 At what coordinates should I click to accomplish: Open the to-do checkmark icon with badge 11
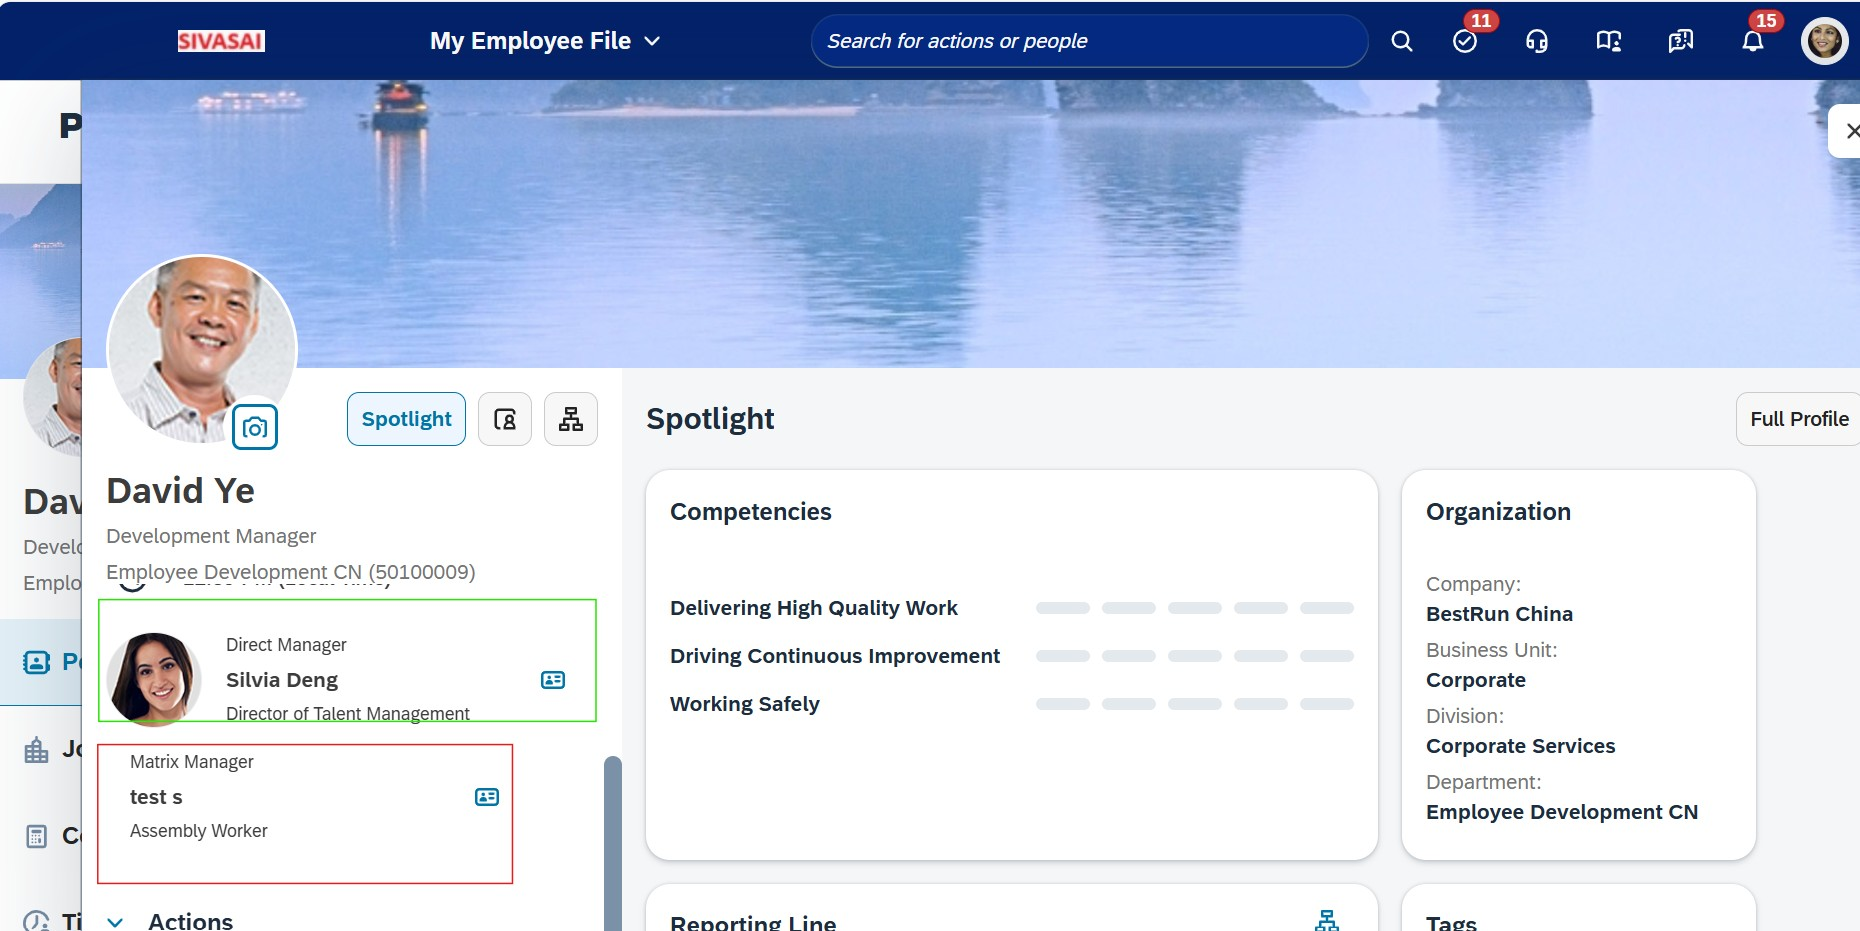1465,41
